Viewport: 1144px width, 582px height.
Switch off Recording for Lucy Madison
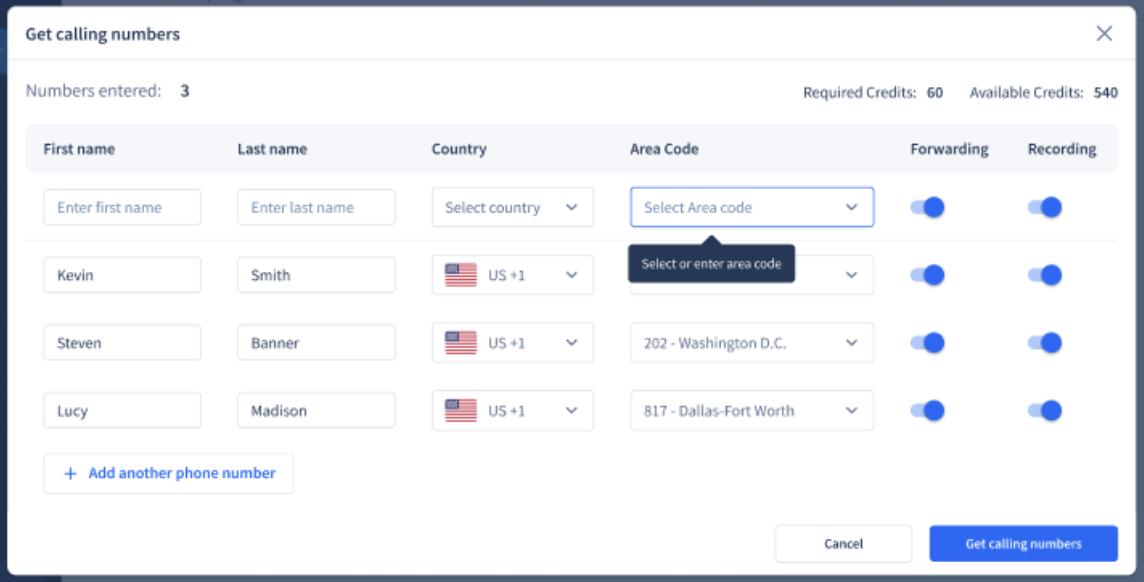[1045, 411]
